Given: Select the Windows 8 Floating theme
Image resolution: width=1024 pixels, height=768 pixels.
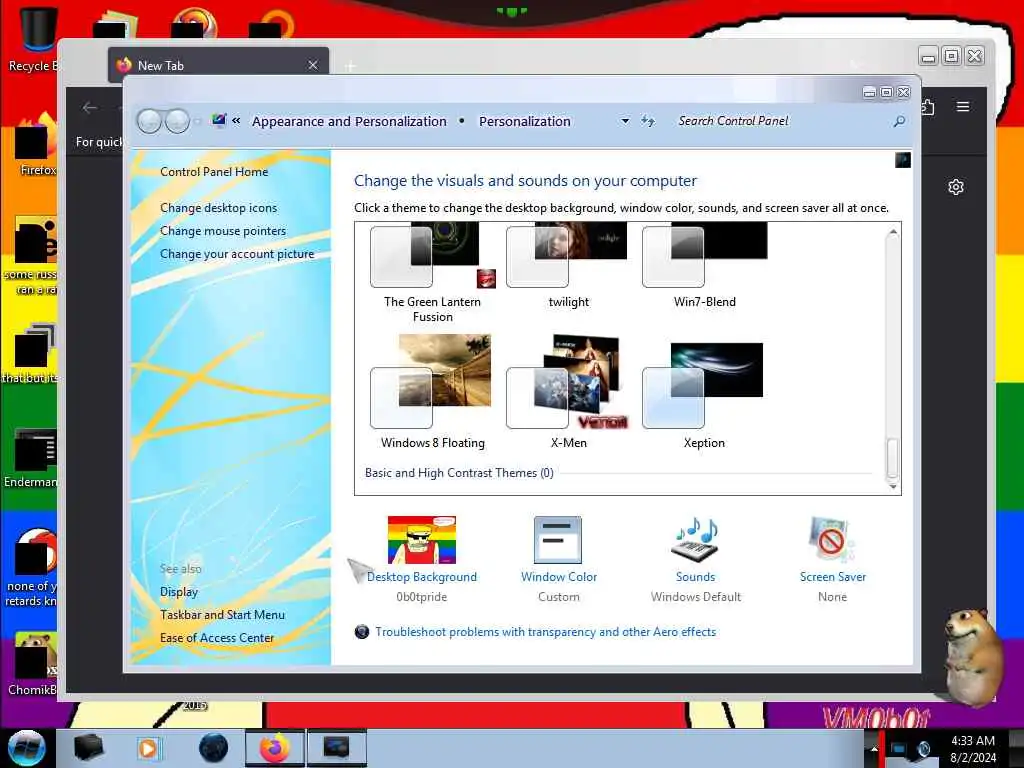Looking at the screenshot, I should point(432,392).
